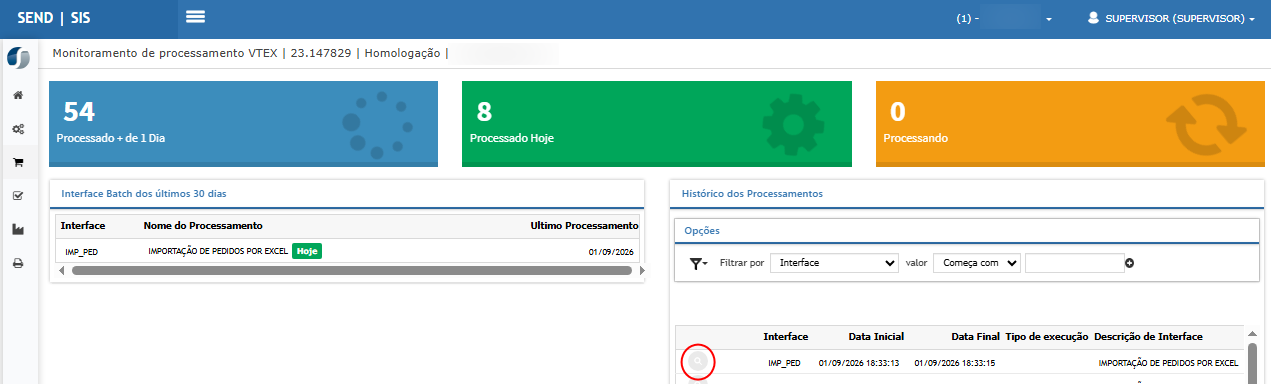The width and height of the screenshot is (1271, 384).
Task: Select 01/09/2026 18:33:15 end date cell
Action: click(955, 362)
